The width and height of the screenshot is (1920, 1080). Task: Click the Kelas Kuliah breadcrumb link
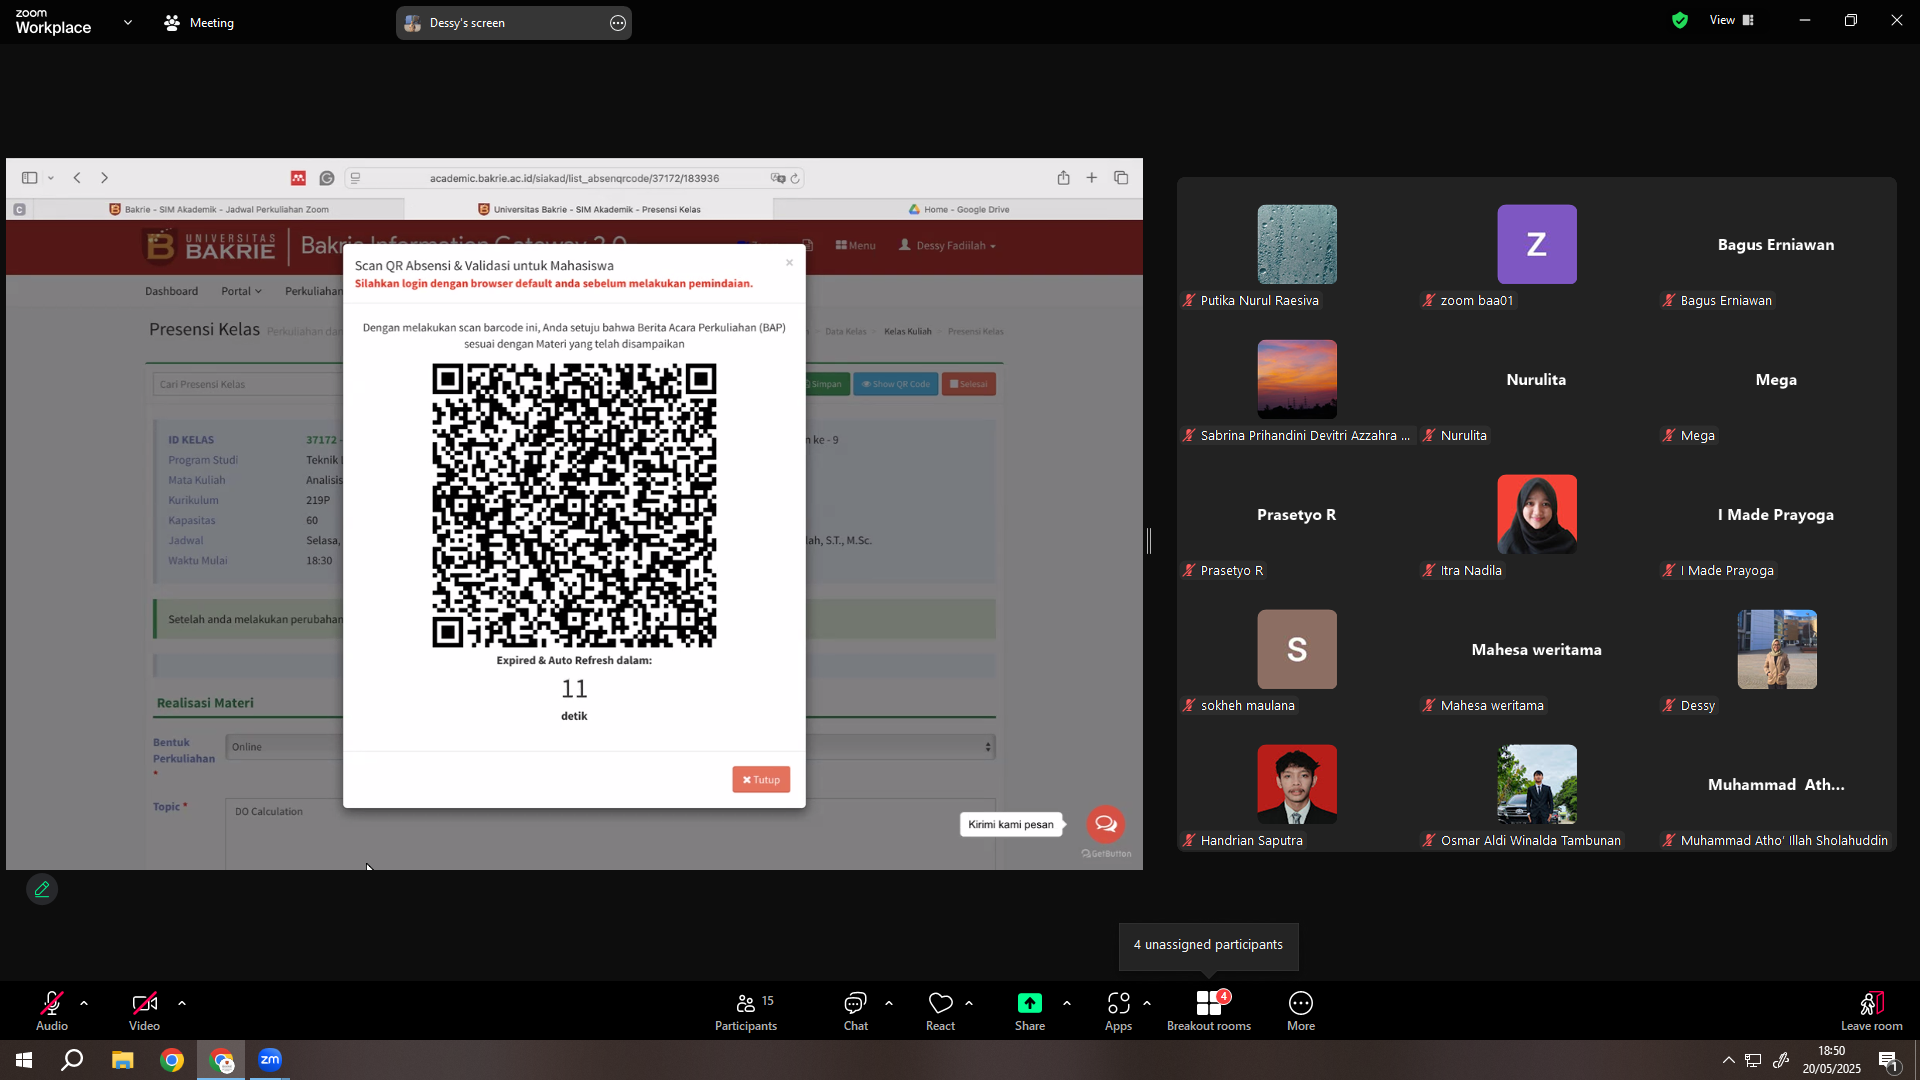coord(907,332)
